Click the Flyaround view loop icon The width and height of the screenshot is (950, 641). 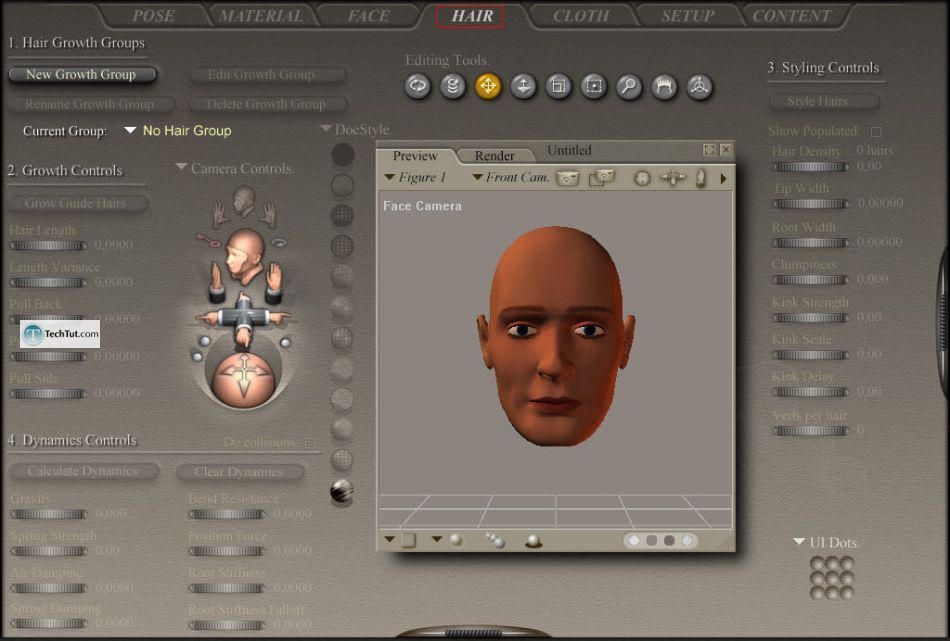(x=279, y=242)
